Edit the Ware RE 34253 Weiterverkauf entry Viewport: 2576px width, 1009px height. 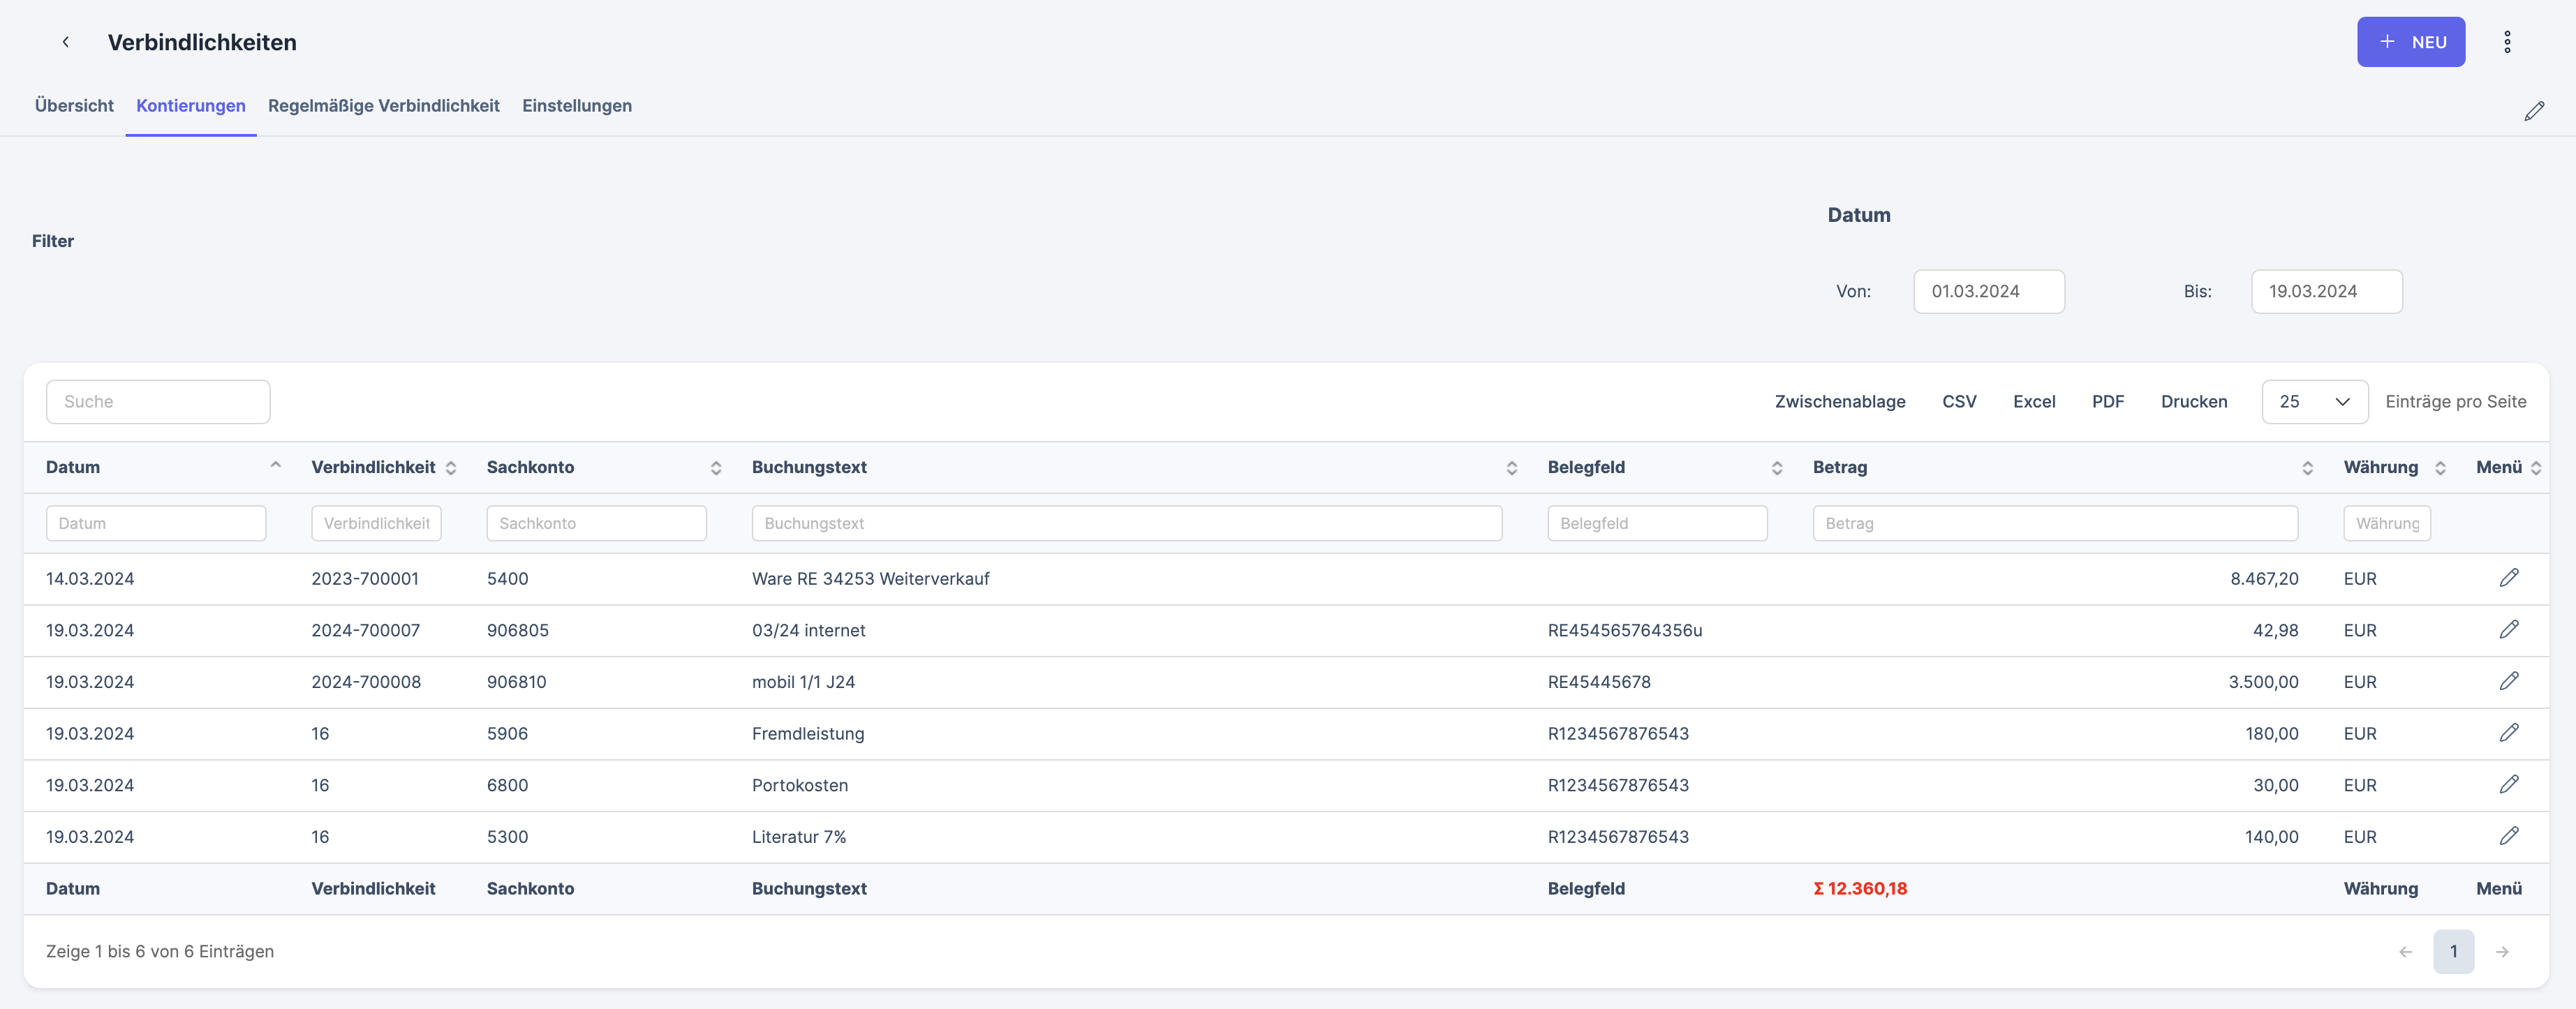coord(2508,578)
